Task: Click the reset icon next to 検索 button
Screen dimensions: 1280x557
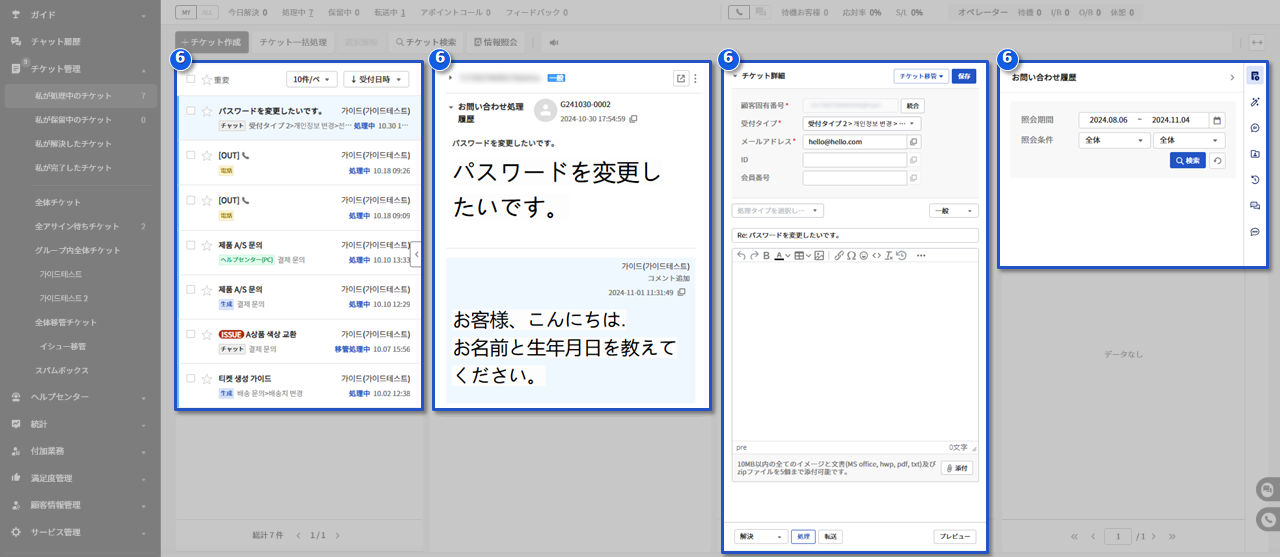Action: 1217,160
